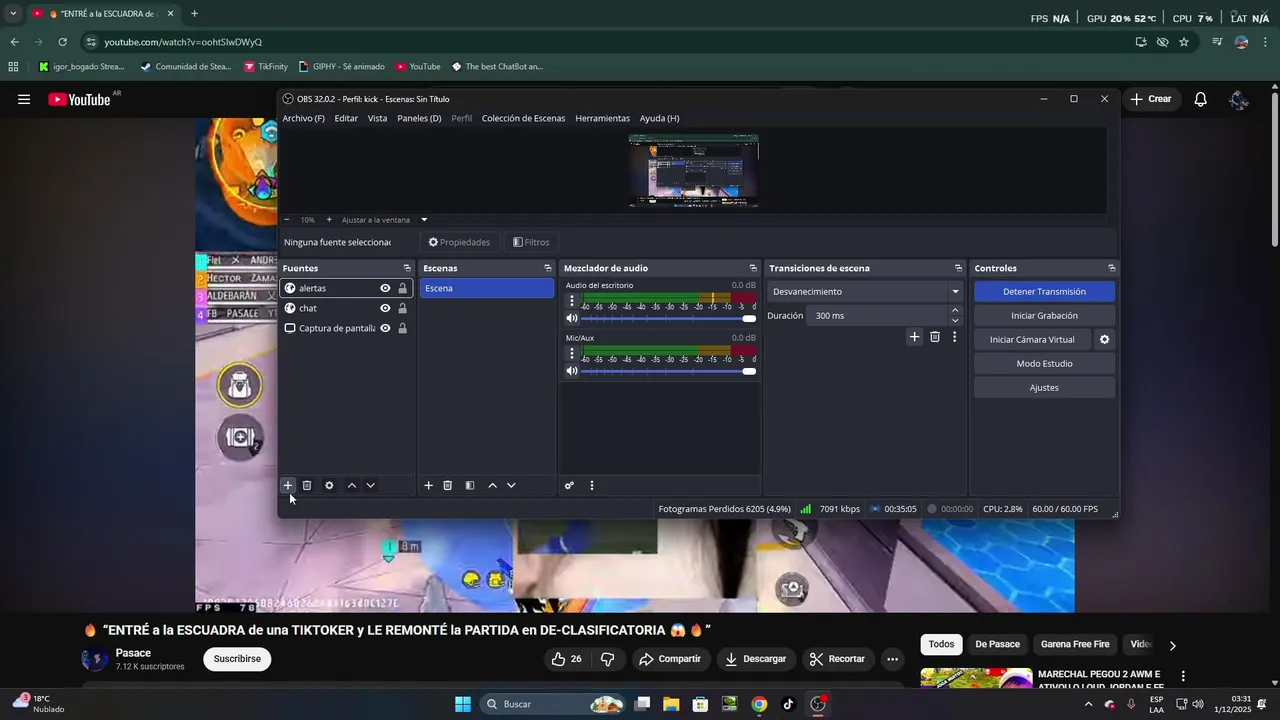Open Editar menu in OBS

point(346,118)
